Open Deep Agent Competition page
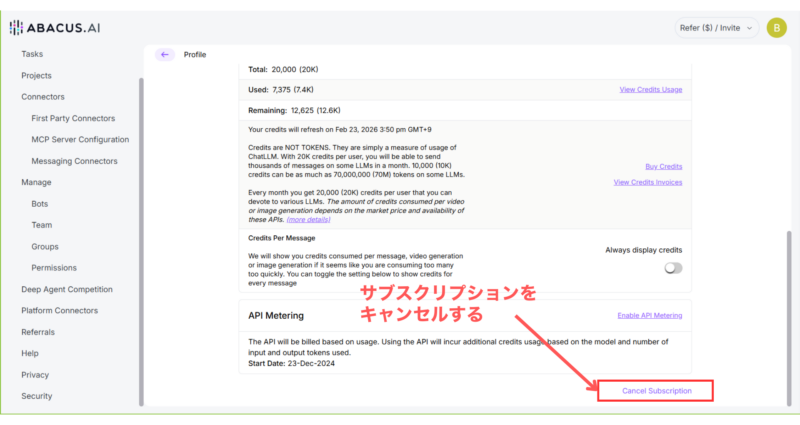800x425 pixels. 69,289
